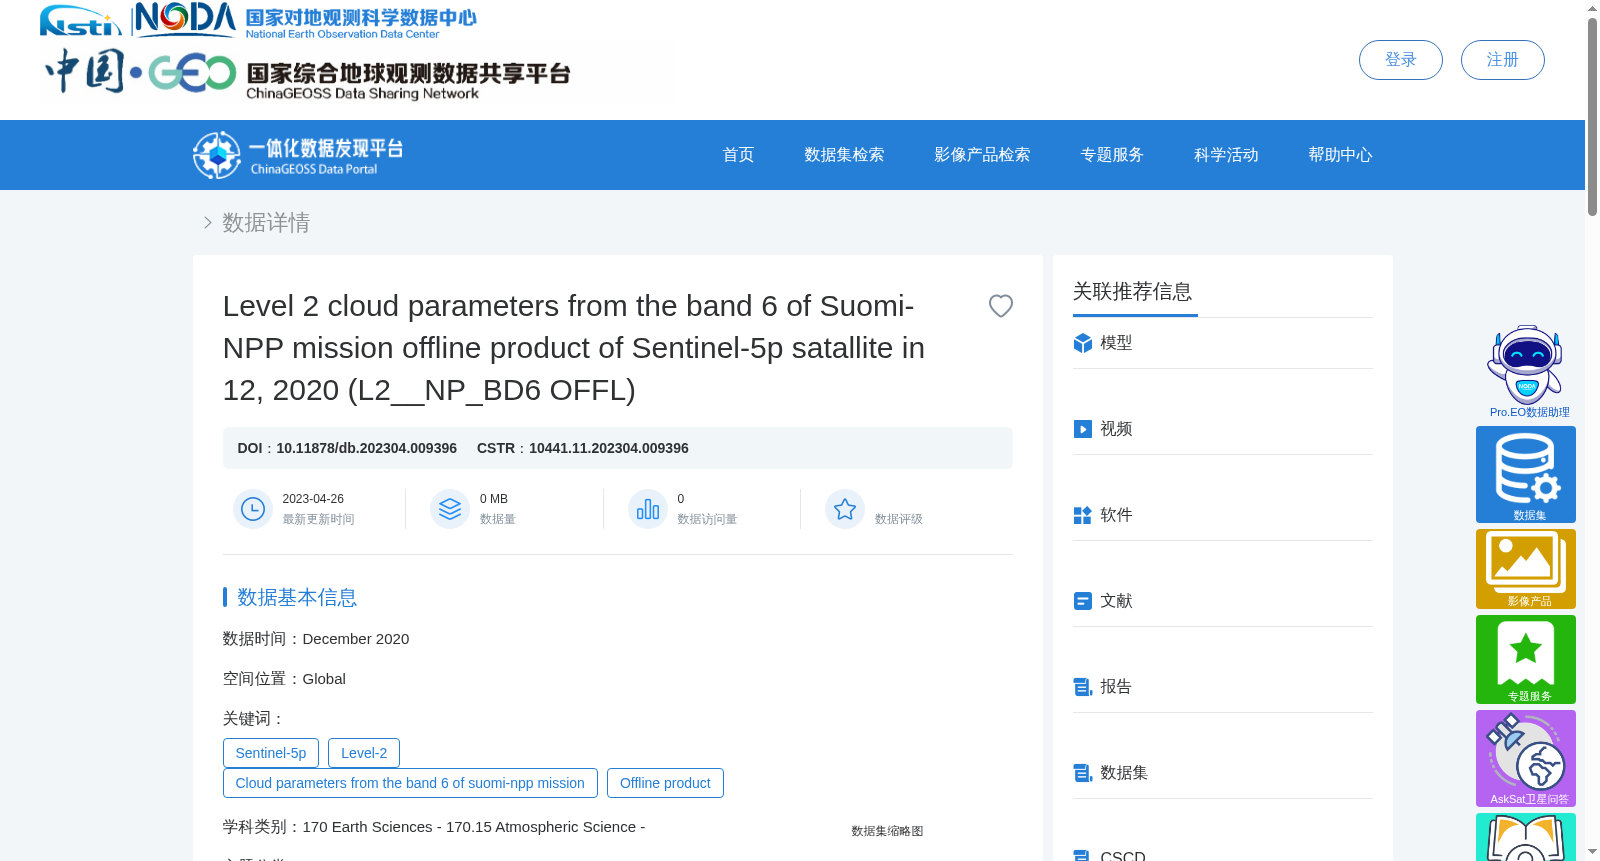Click the NSTI logo
The height and width of the screenshot is (861, 1600).
80,20
